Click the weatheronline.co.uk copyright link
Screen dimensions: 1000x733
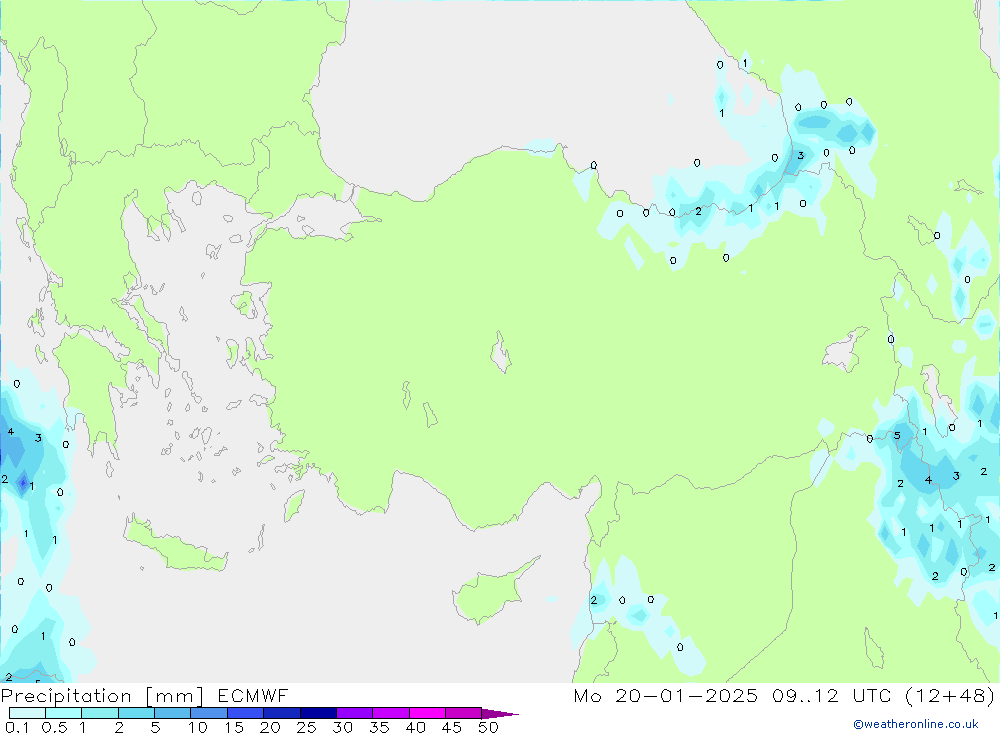(x=915, y=724)
